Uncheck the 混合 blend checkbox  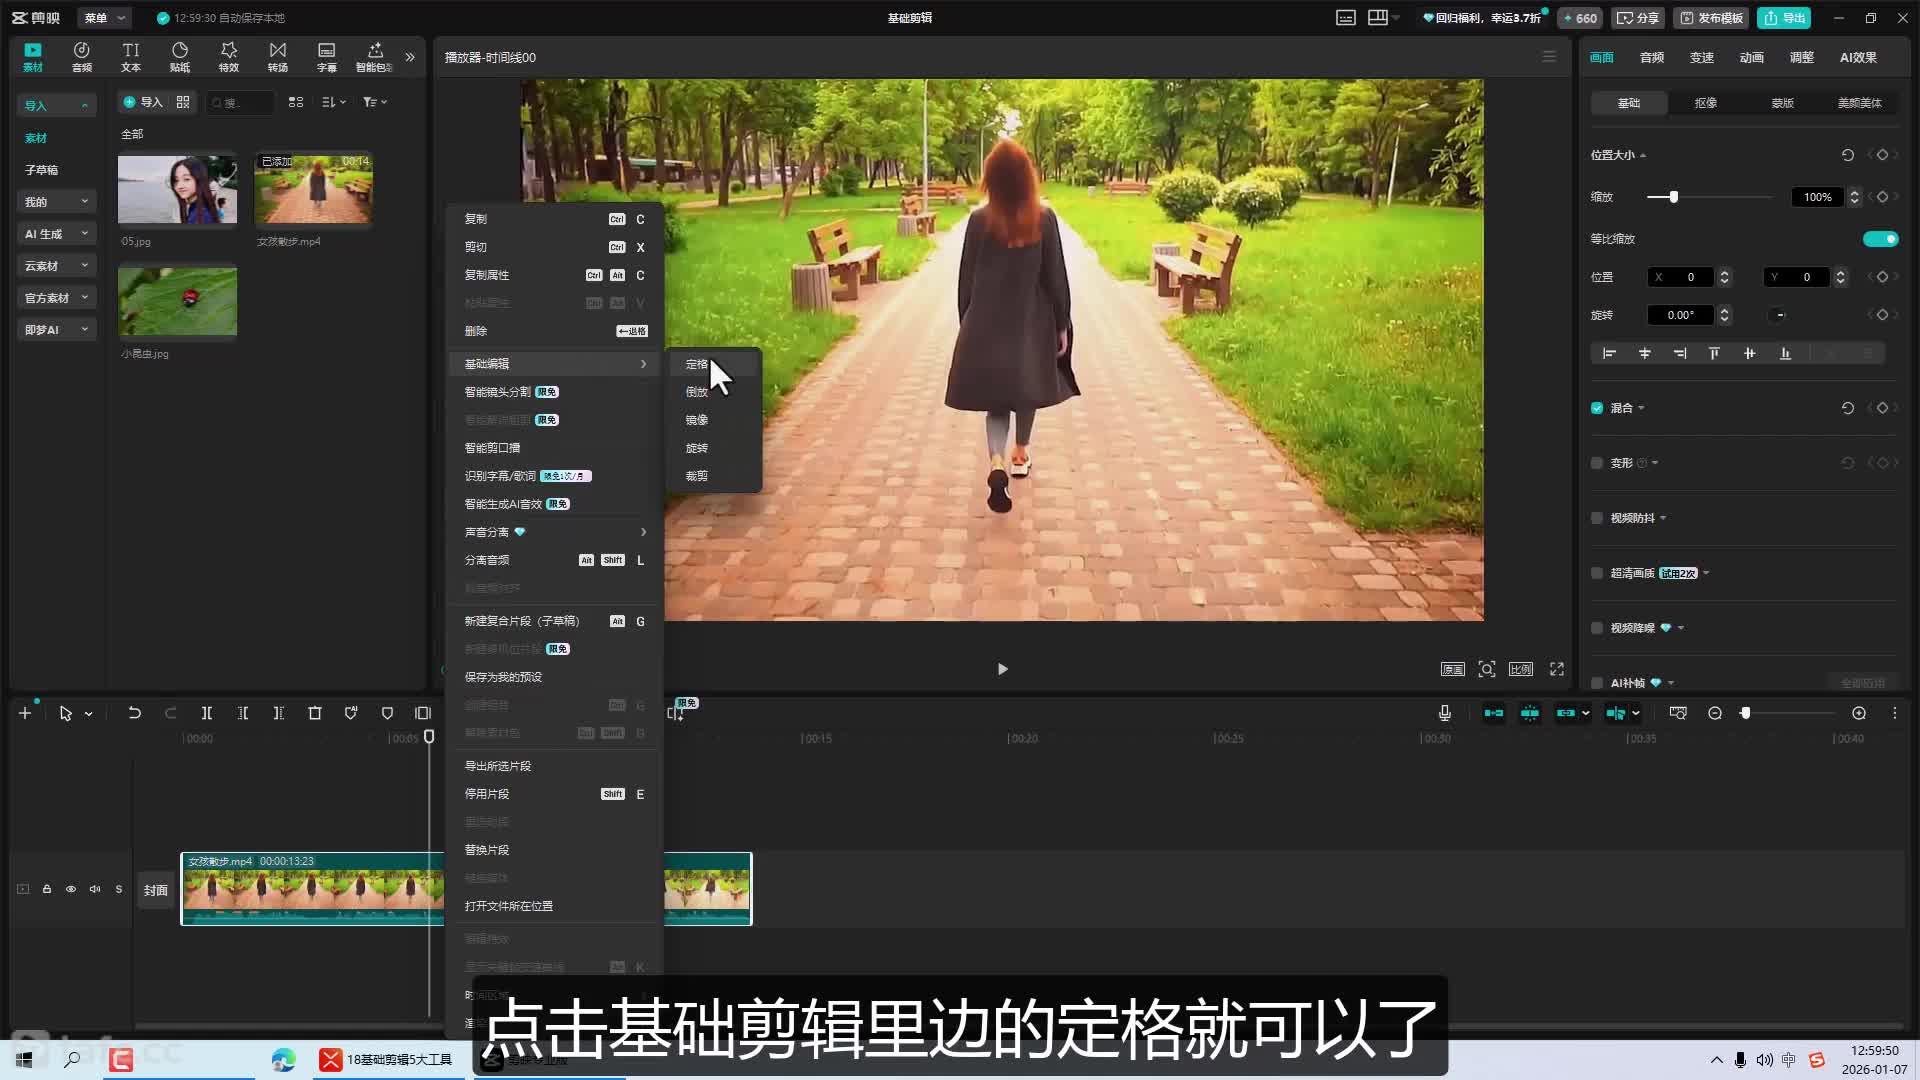[1597, 408]
